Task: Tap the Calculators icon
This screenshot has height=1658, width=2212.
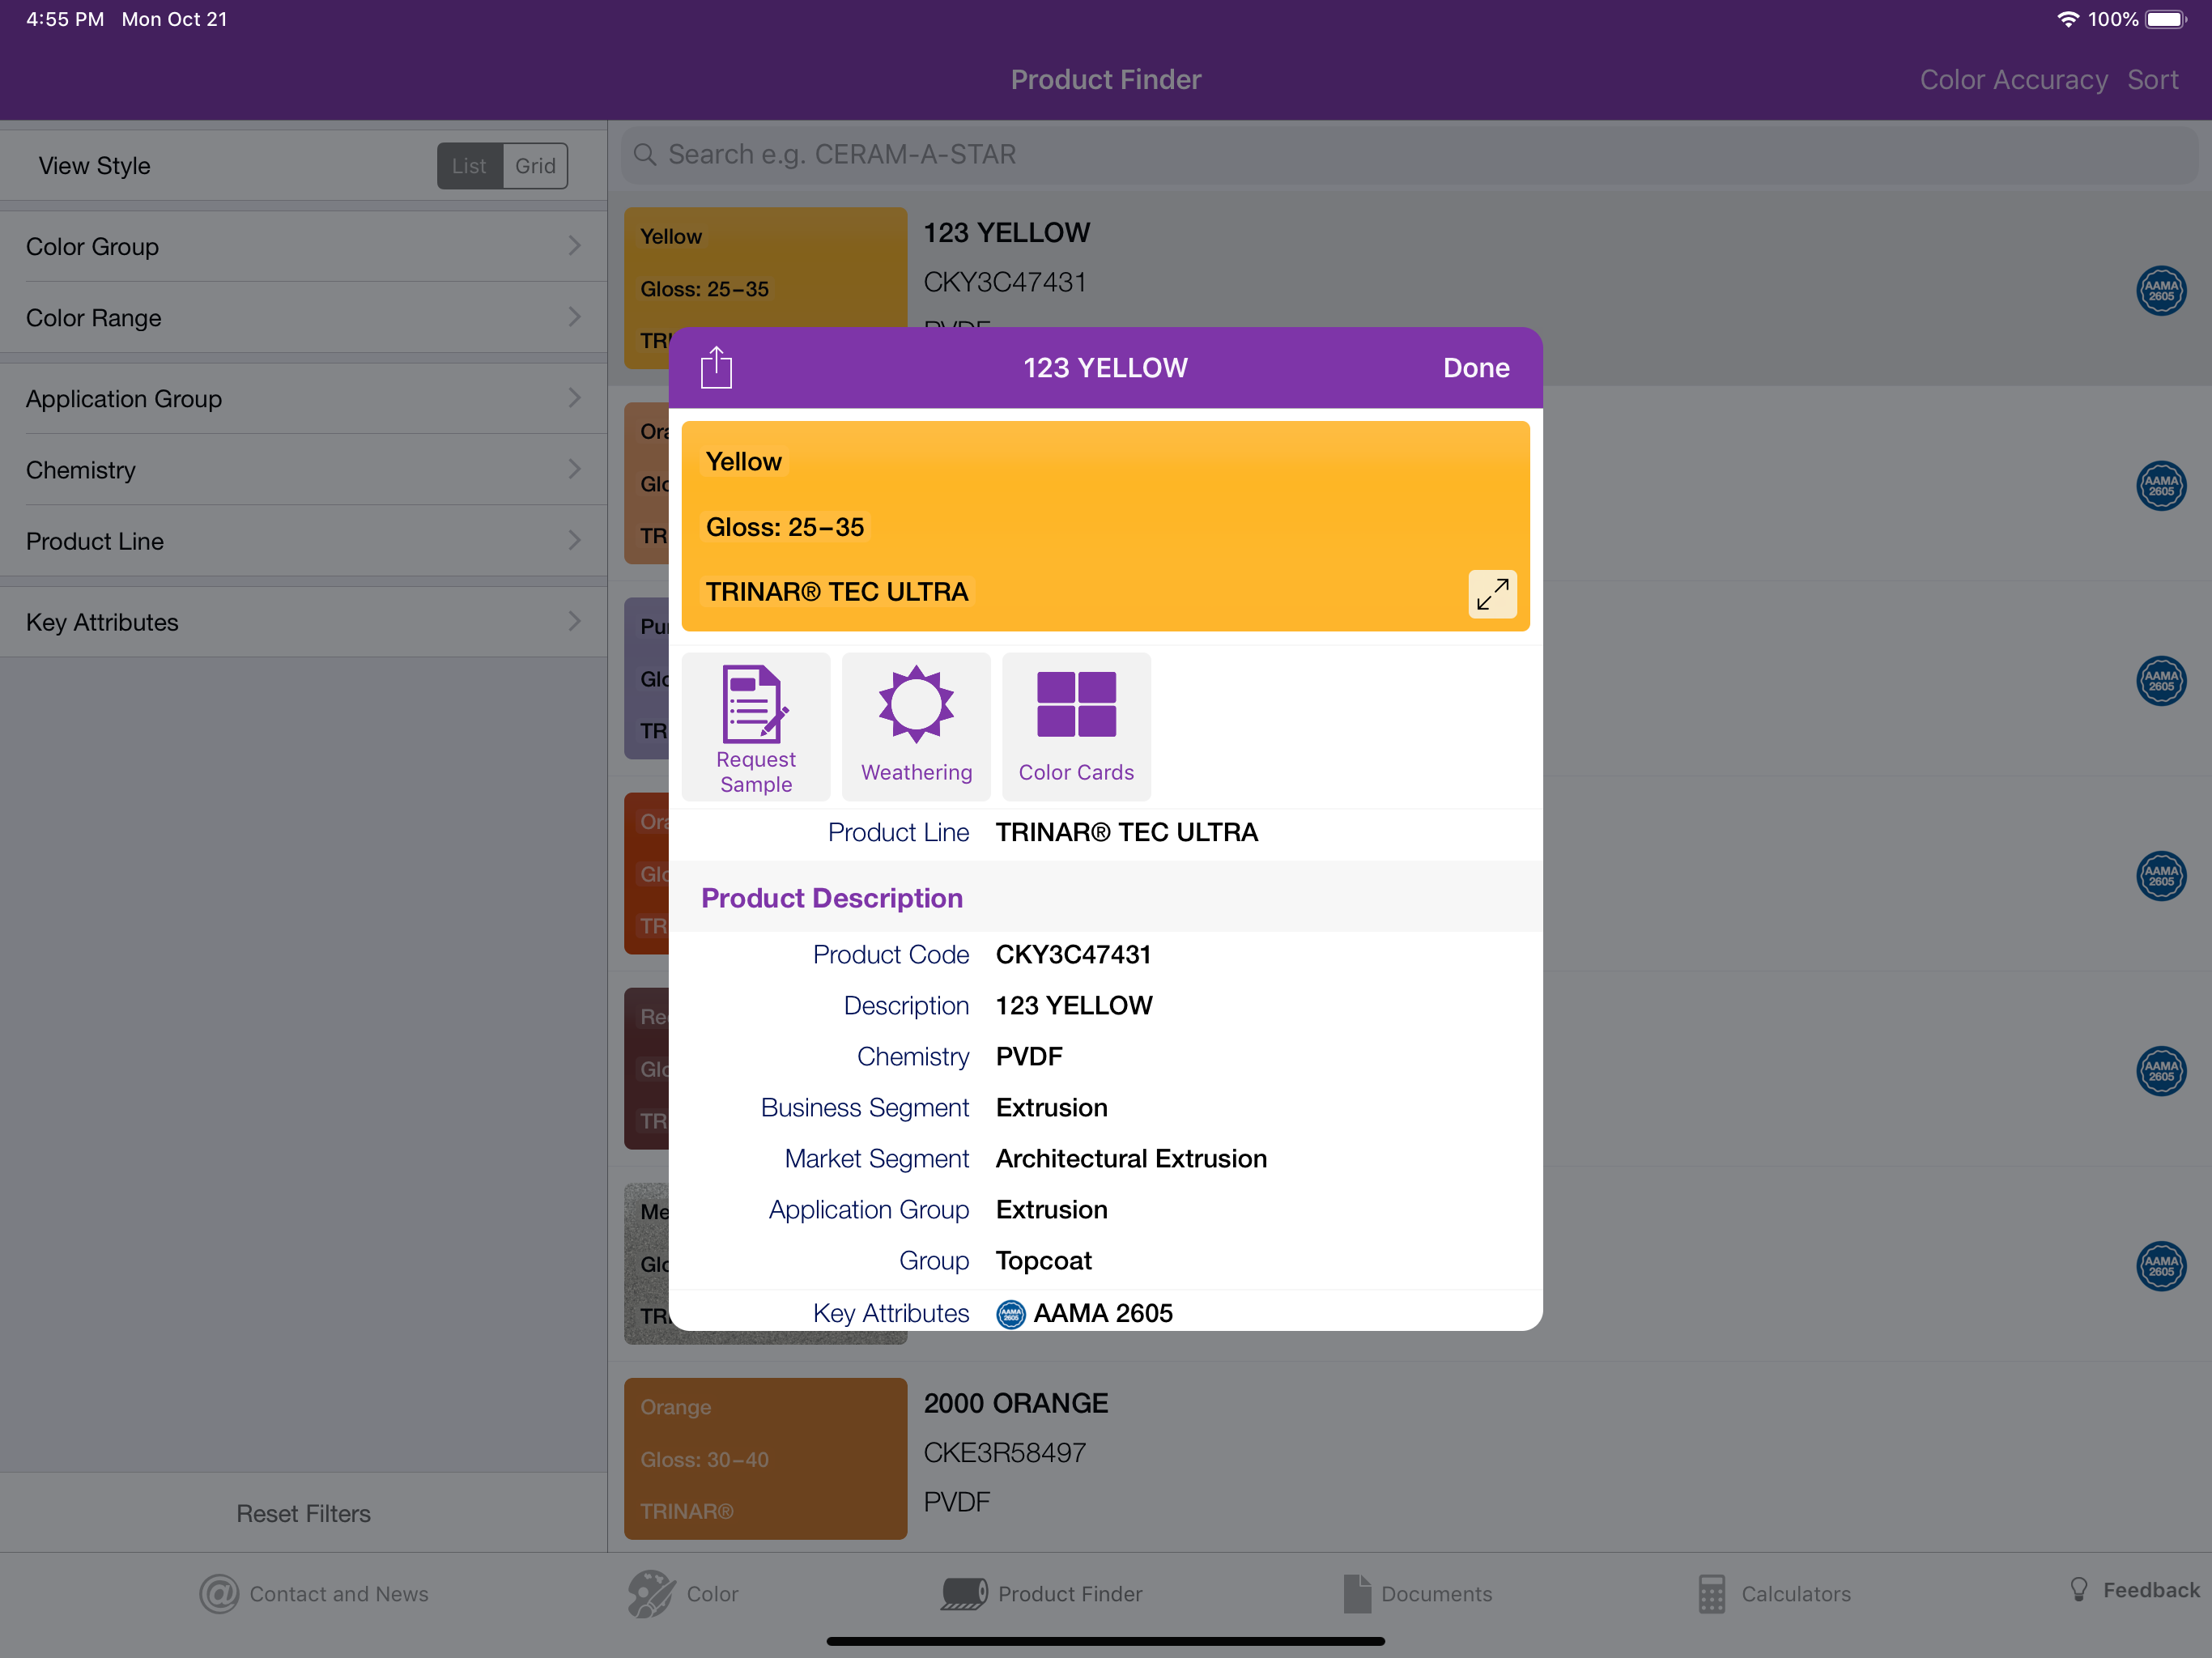Action: tap(1711, 1594)
